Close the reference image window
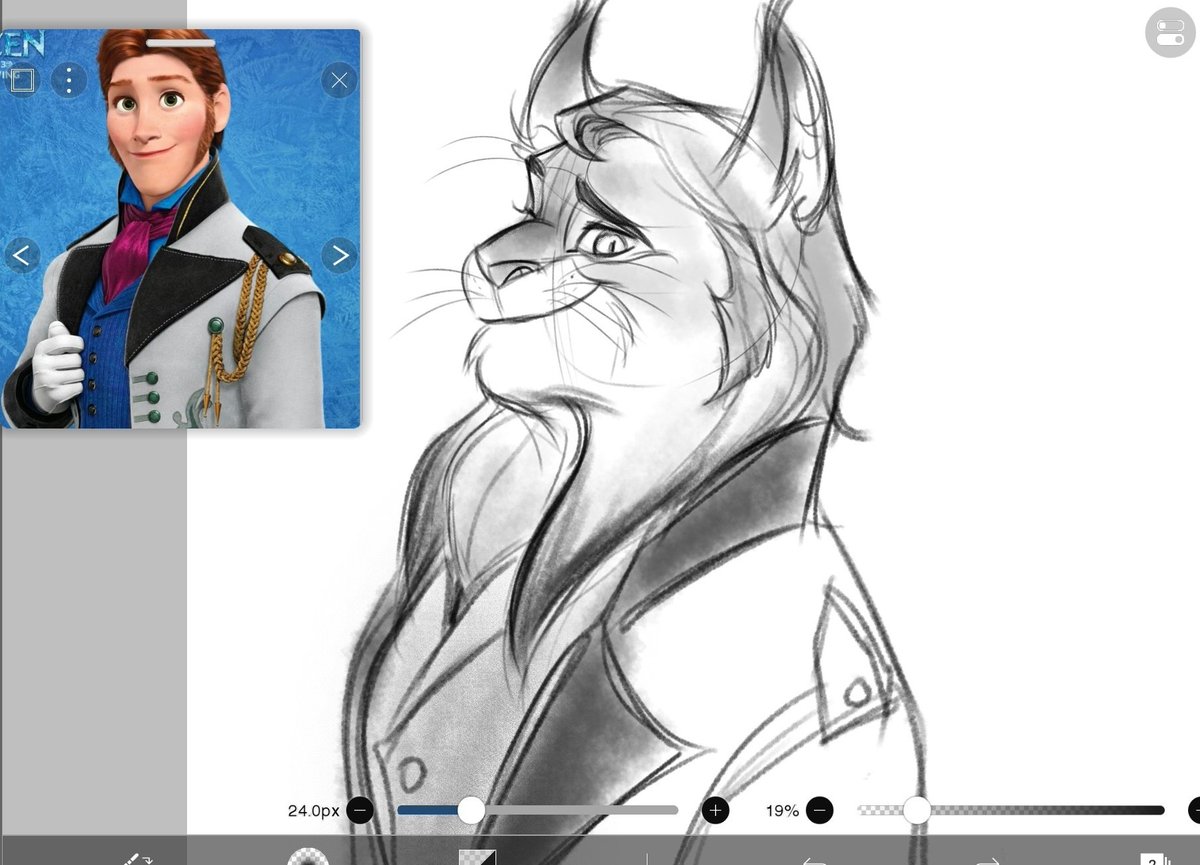The image size is (1200, 865). tap(340, 80)
